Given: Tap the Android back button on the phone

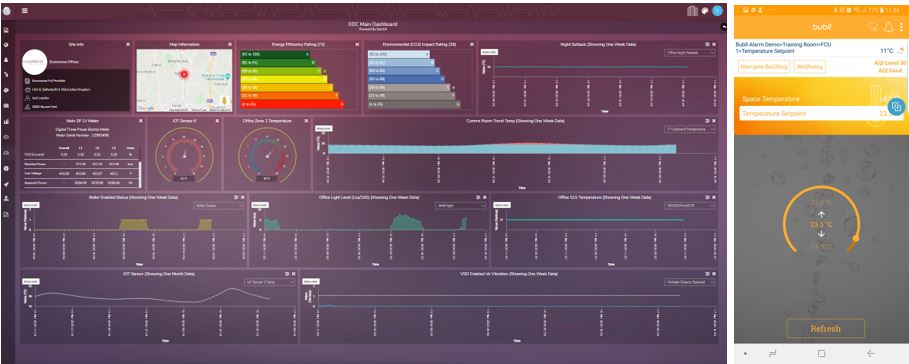Looking at the screenshot, I should click(x=870, y=353).
